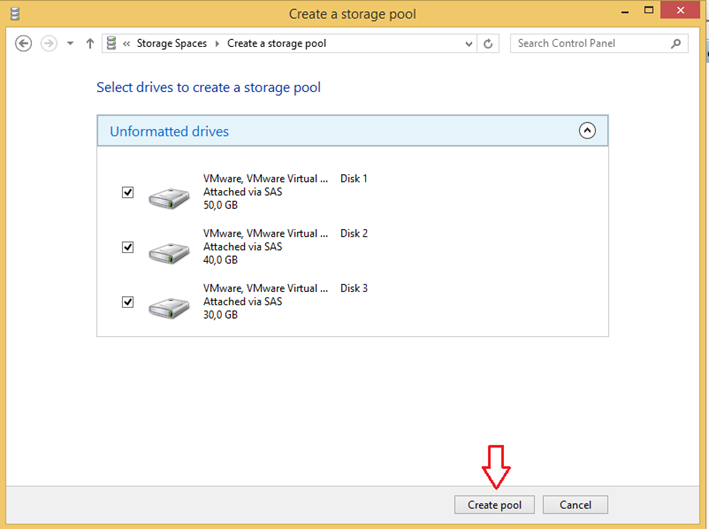The height and width of the screenshot is (529, 709).
Task: Uncheck the Disk 1 50,0 GB checkbox
Action: (x=128, y=193)
